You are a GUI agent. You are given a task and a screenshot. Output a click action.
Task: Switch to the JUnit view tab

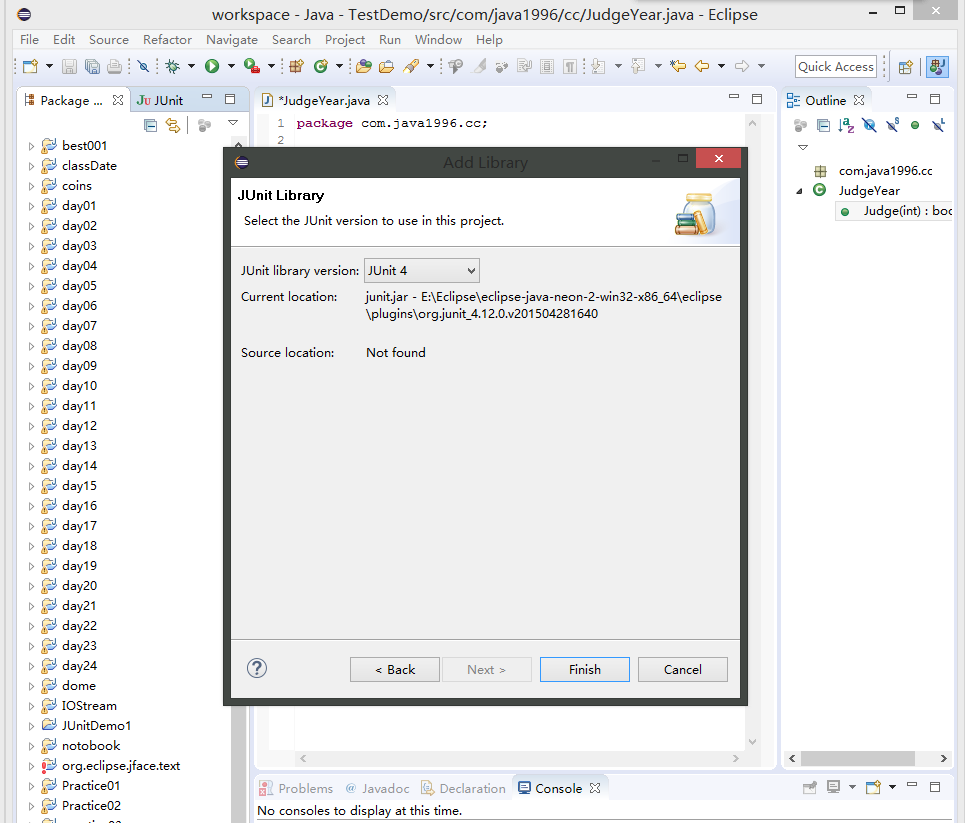coord(160,100)
